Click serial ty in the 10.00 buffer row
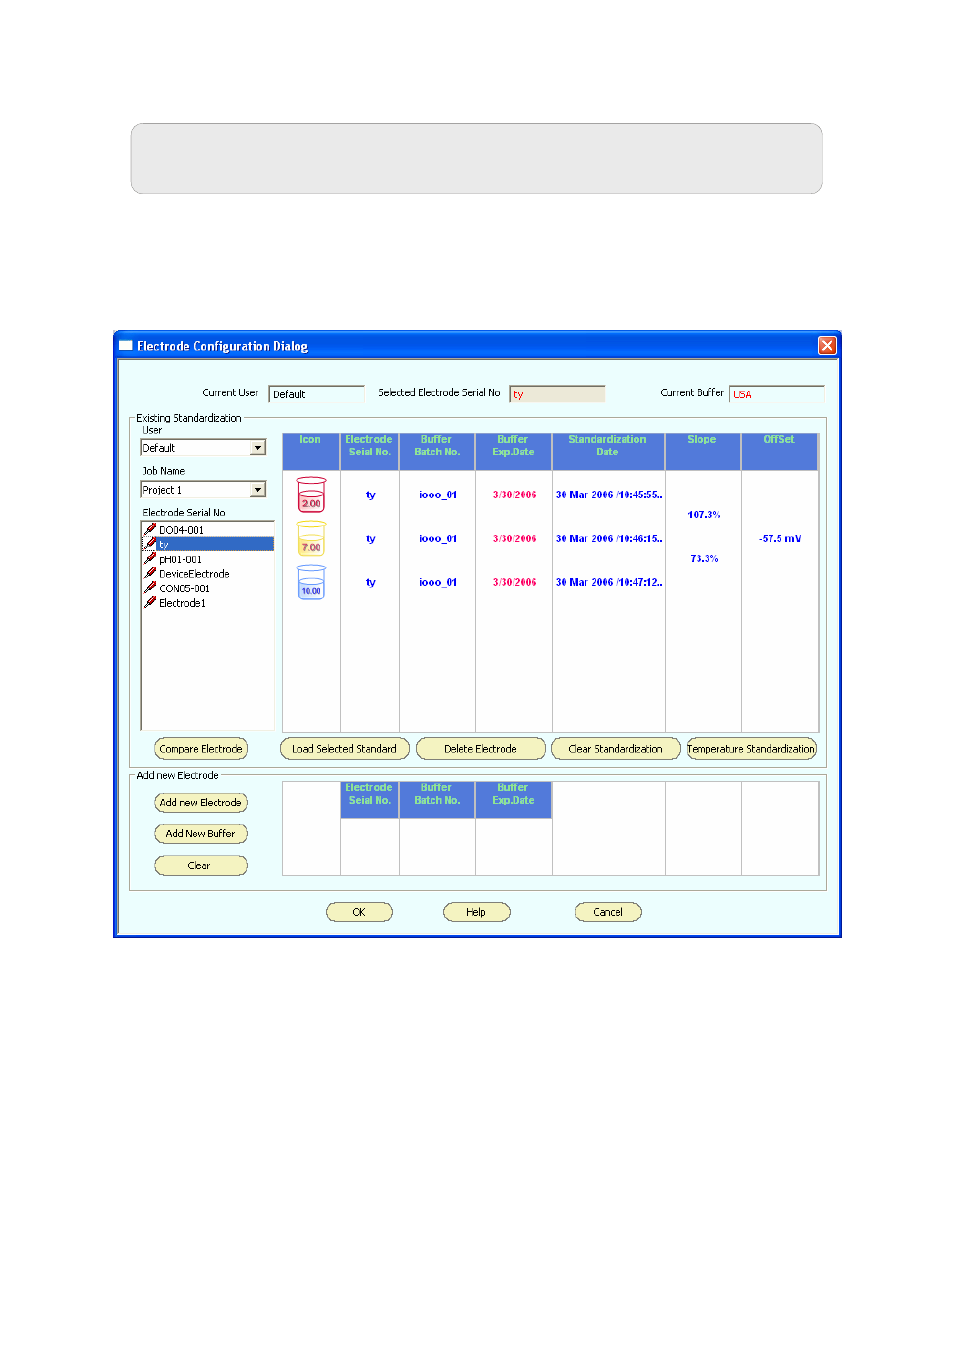The image size is (954, 1350). tap(370, 582)
